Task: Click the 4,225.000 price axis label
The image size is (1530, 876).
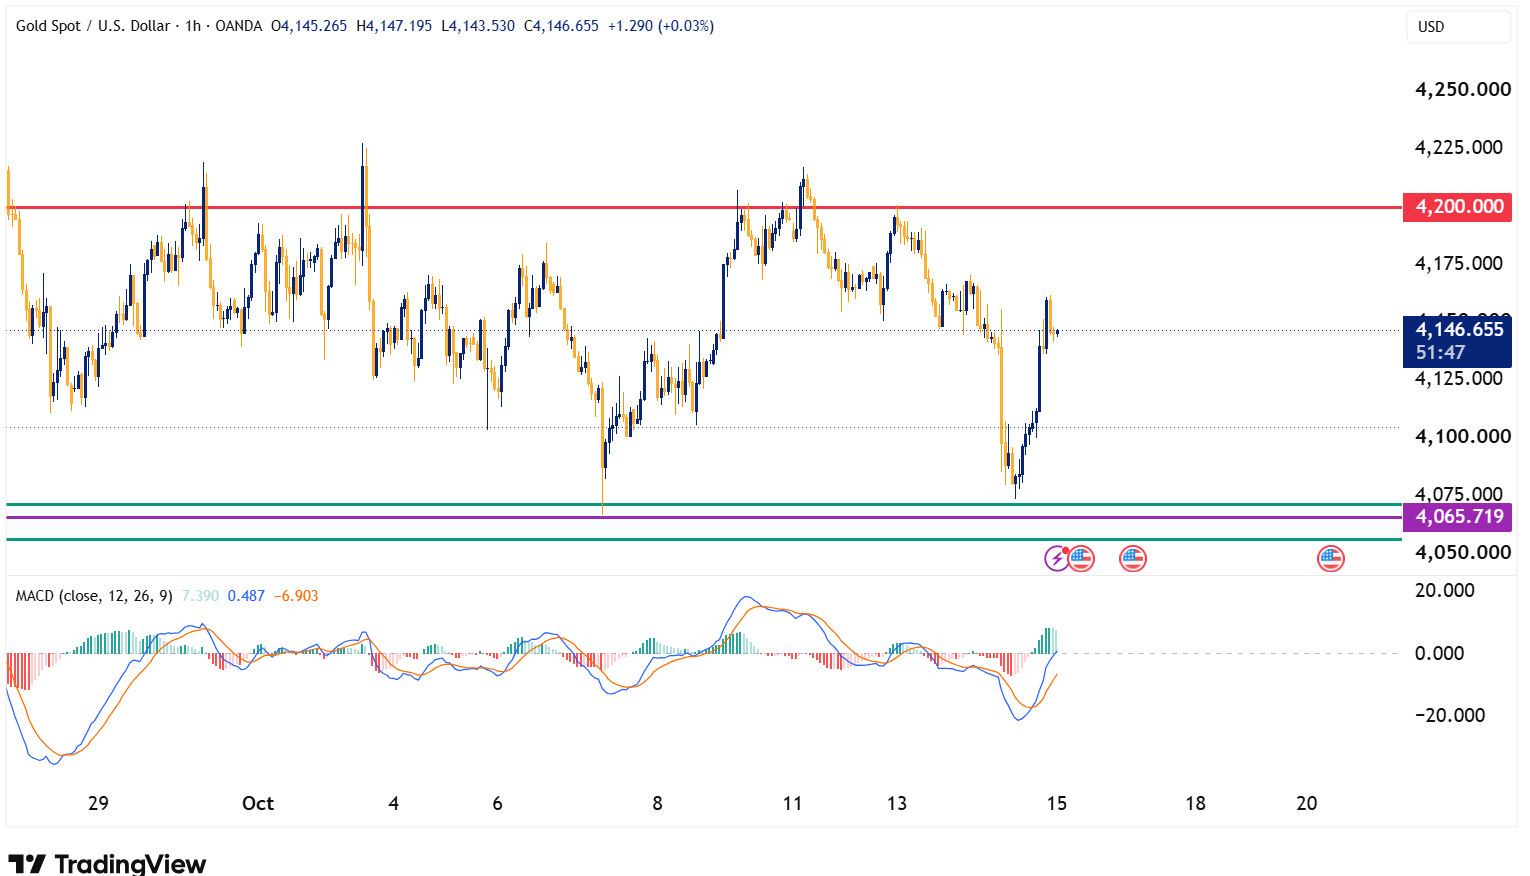Action: [1458, 148]
